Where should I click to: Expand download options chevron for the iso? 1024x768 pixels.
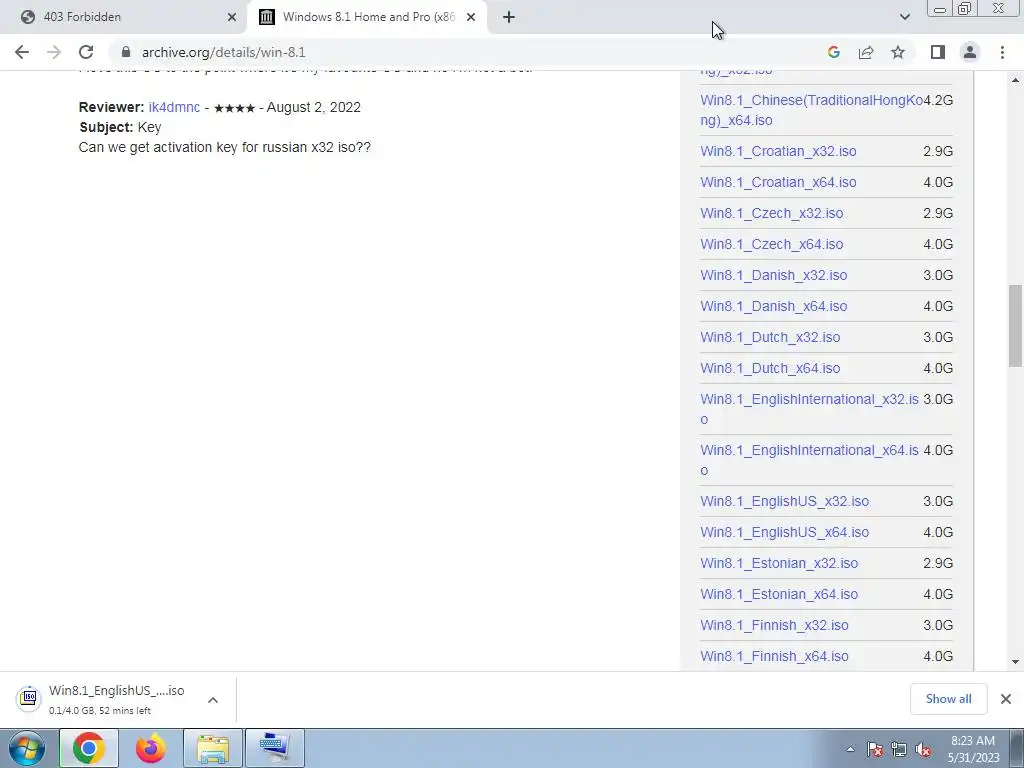click(213, 699)
